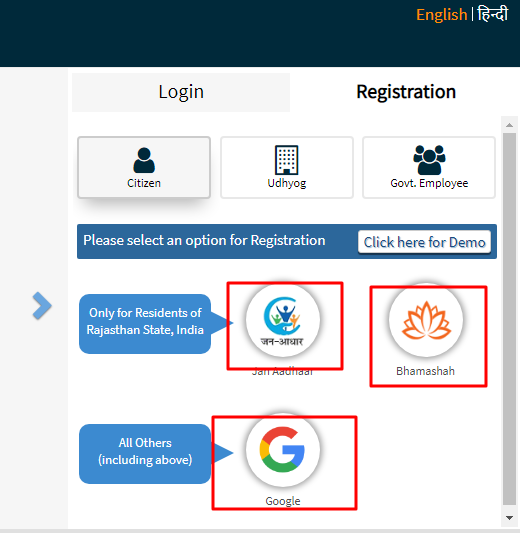Image resolution: width=520 pixels, height=533 pixels.
Task: Click here for Demo button
Action: 424,242
